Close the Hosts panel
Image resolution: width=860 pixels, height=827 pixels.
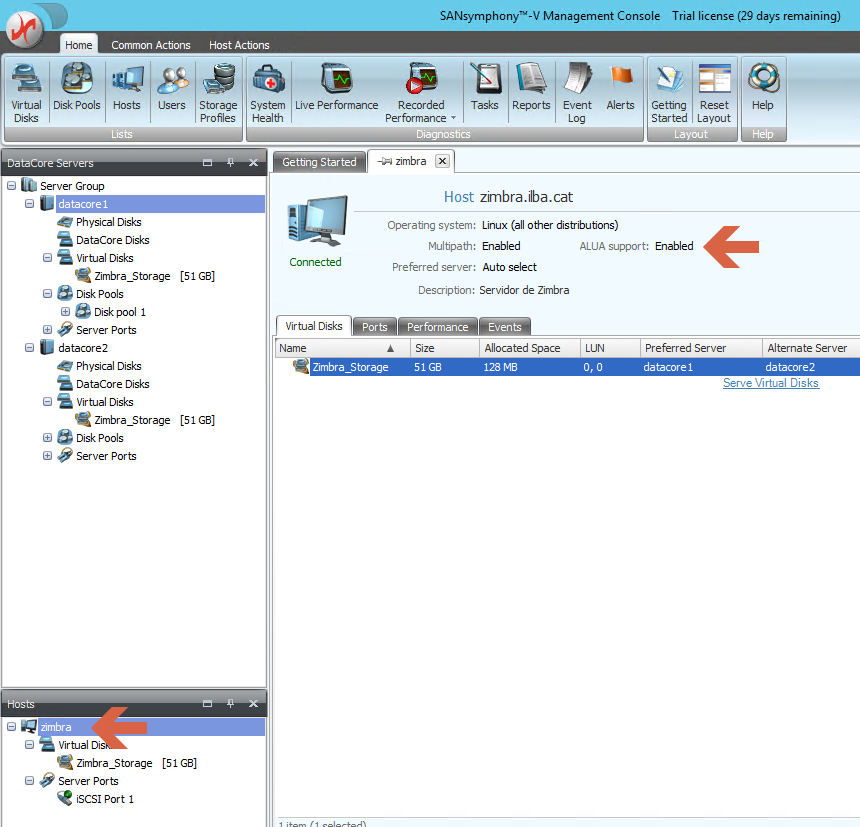[253, 704]
